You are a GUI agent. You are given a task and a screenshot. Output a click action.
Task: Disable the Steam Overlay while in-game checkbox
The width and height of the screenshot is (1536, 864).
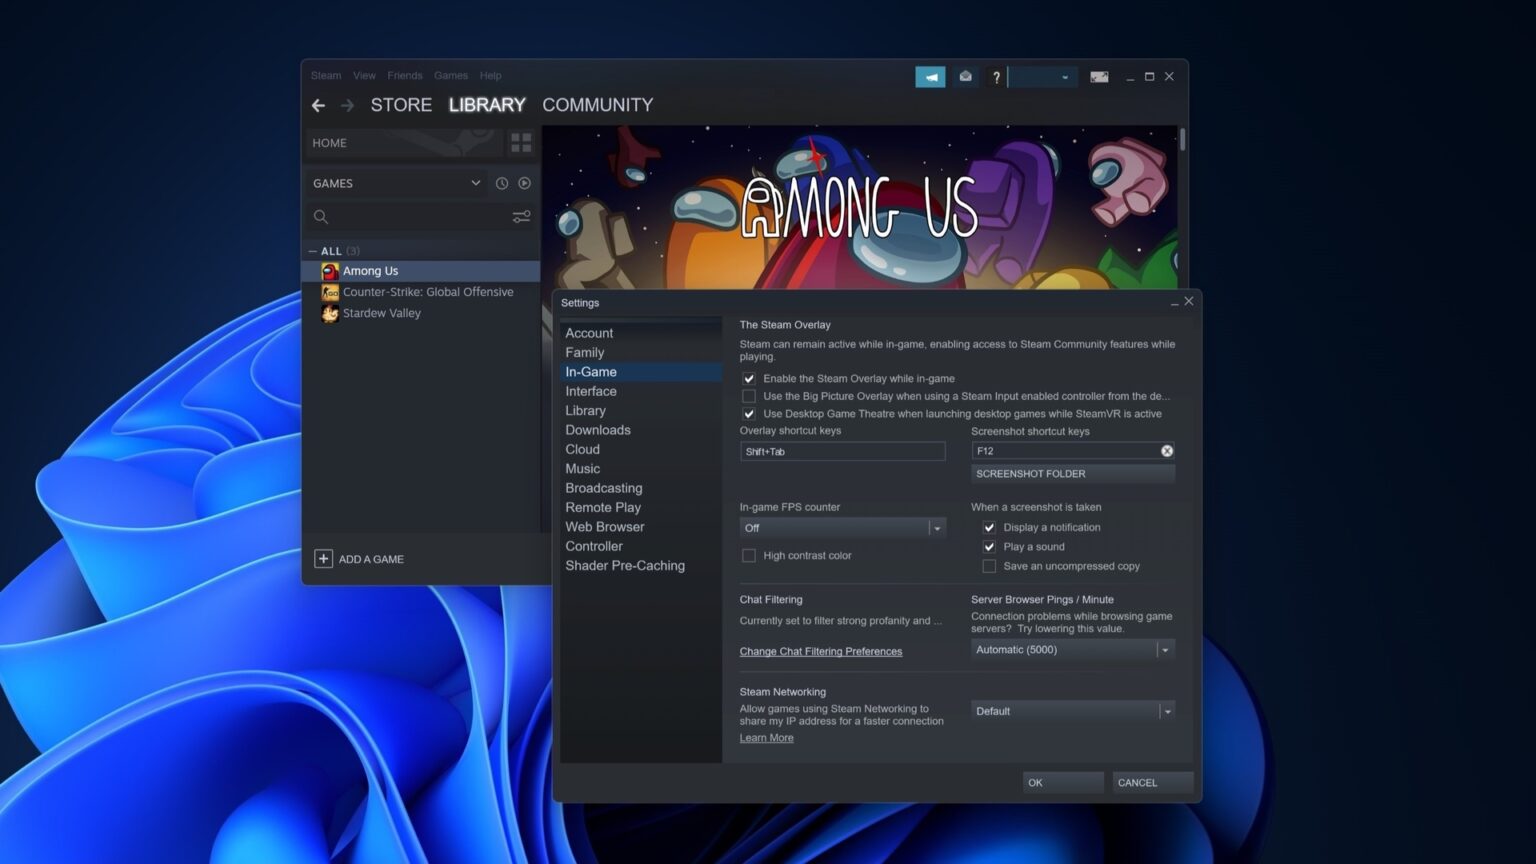749,379
